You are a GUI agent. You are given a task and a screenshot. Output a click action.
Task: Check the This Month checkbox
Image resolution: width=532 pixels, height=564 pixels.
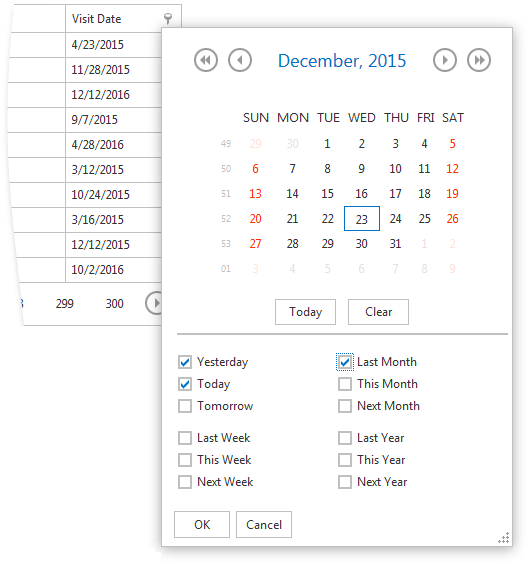[x=345, y=384]
